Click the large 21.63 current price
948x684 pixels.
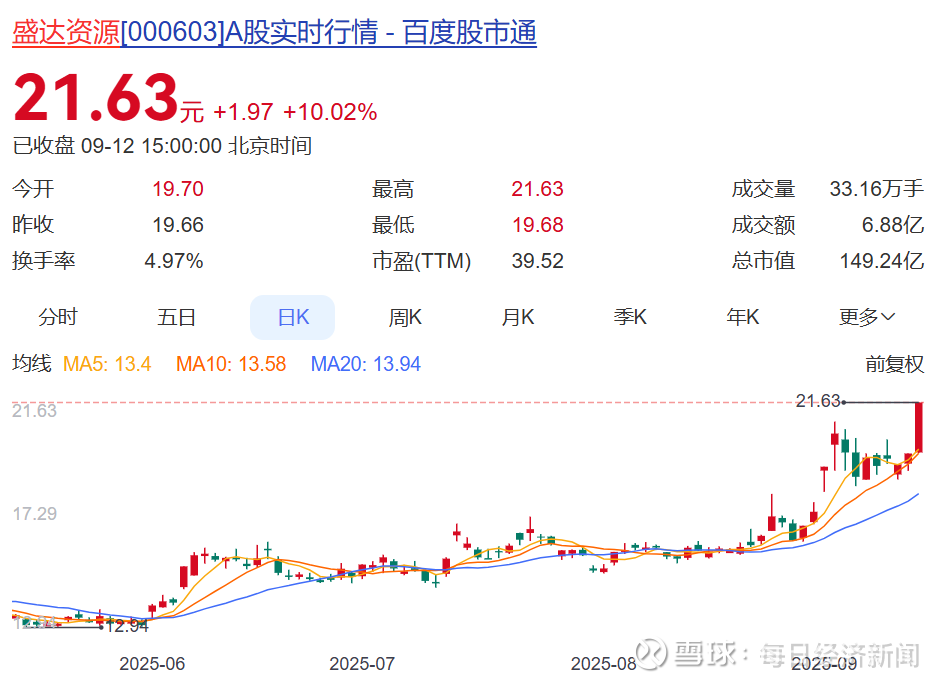[96, 97]
